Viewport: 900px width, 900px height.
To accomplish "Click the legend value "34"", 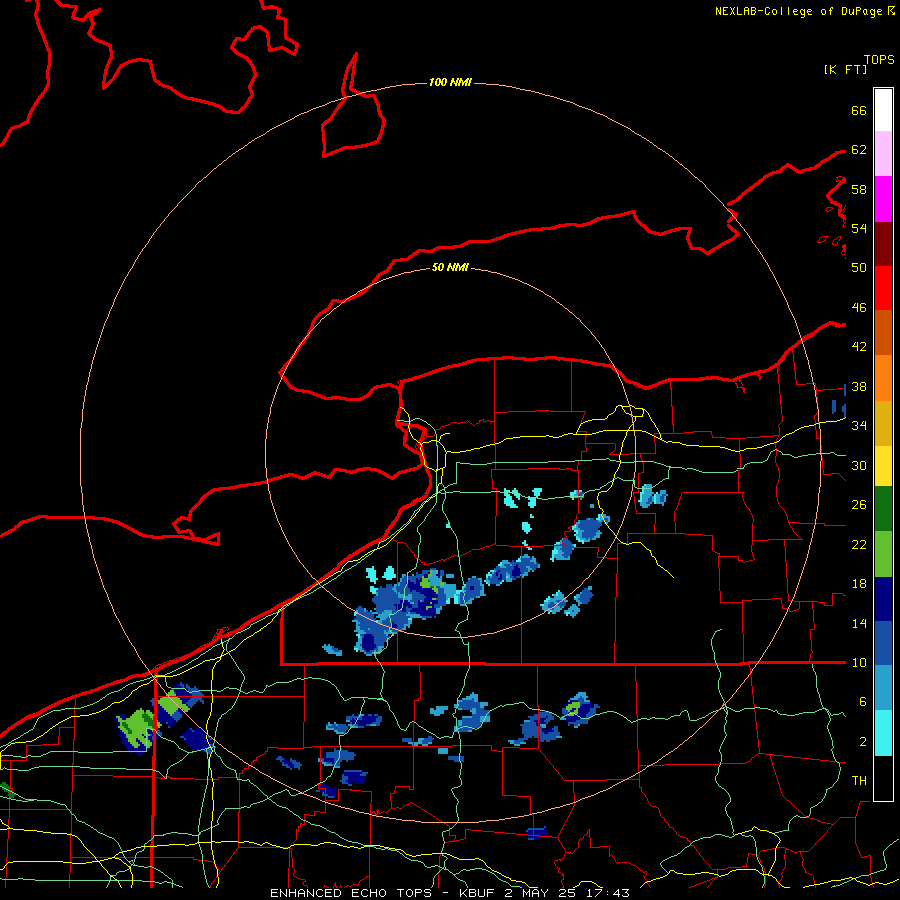I will (859, 425).
